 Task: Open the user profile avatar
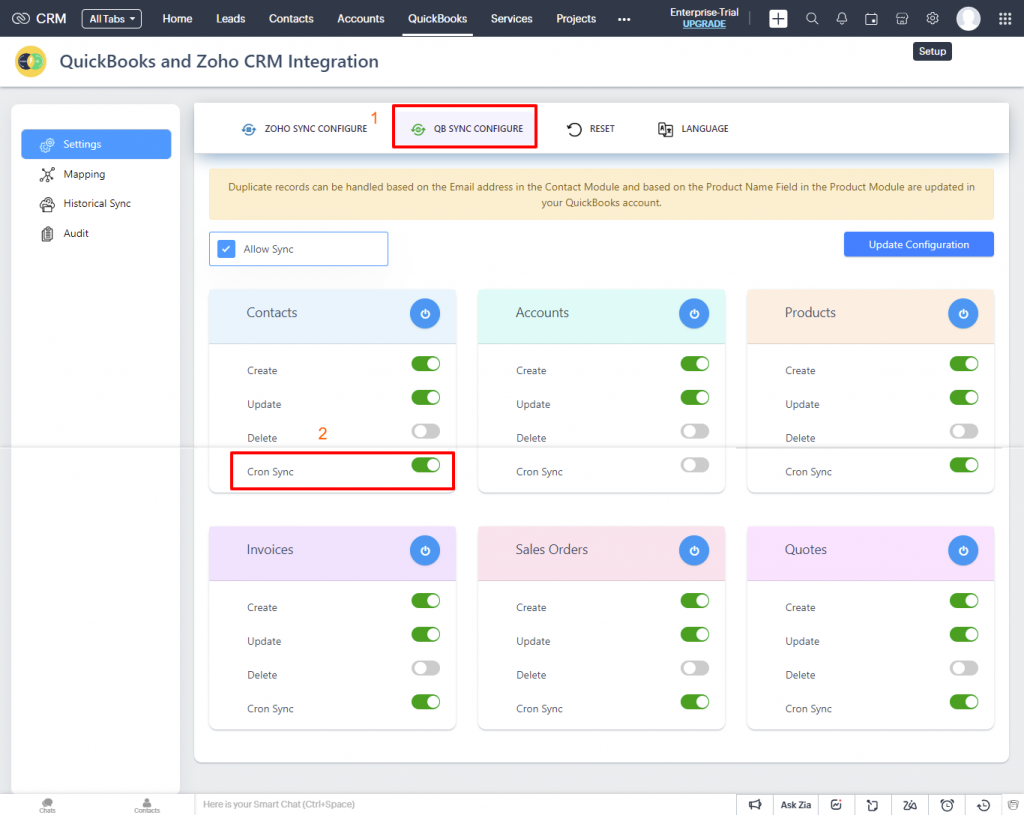[x=968, y=19]
